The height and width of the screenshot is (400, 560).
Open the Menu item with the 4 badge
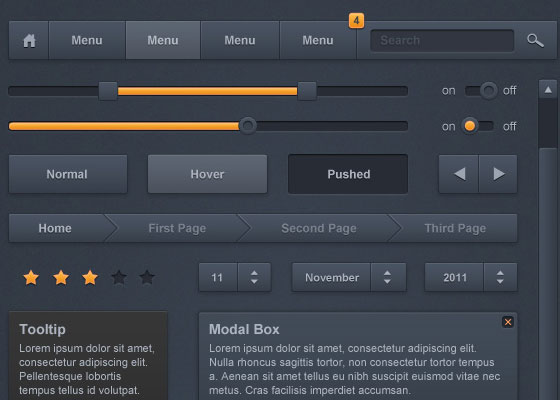click(x=318, y=40)
